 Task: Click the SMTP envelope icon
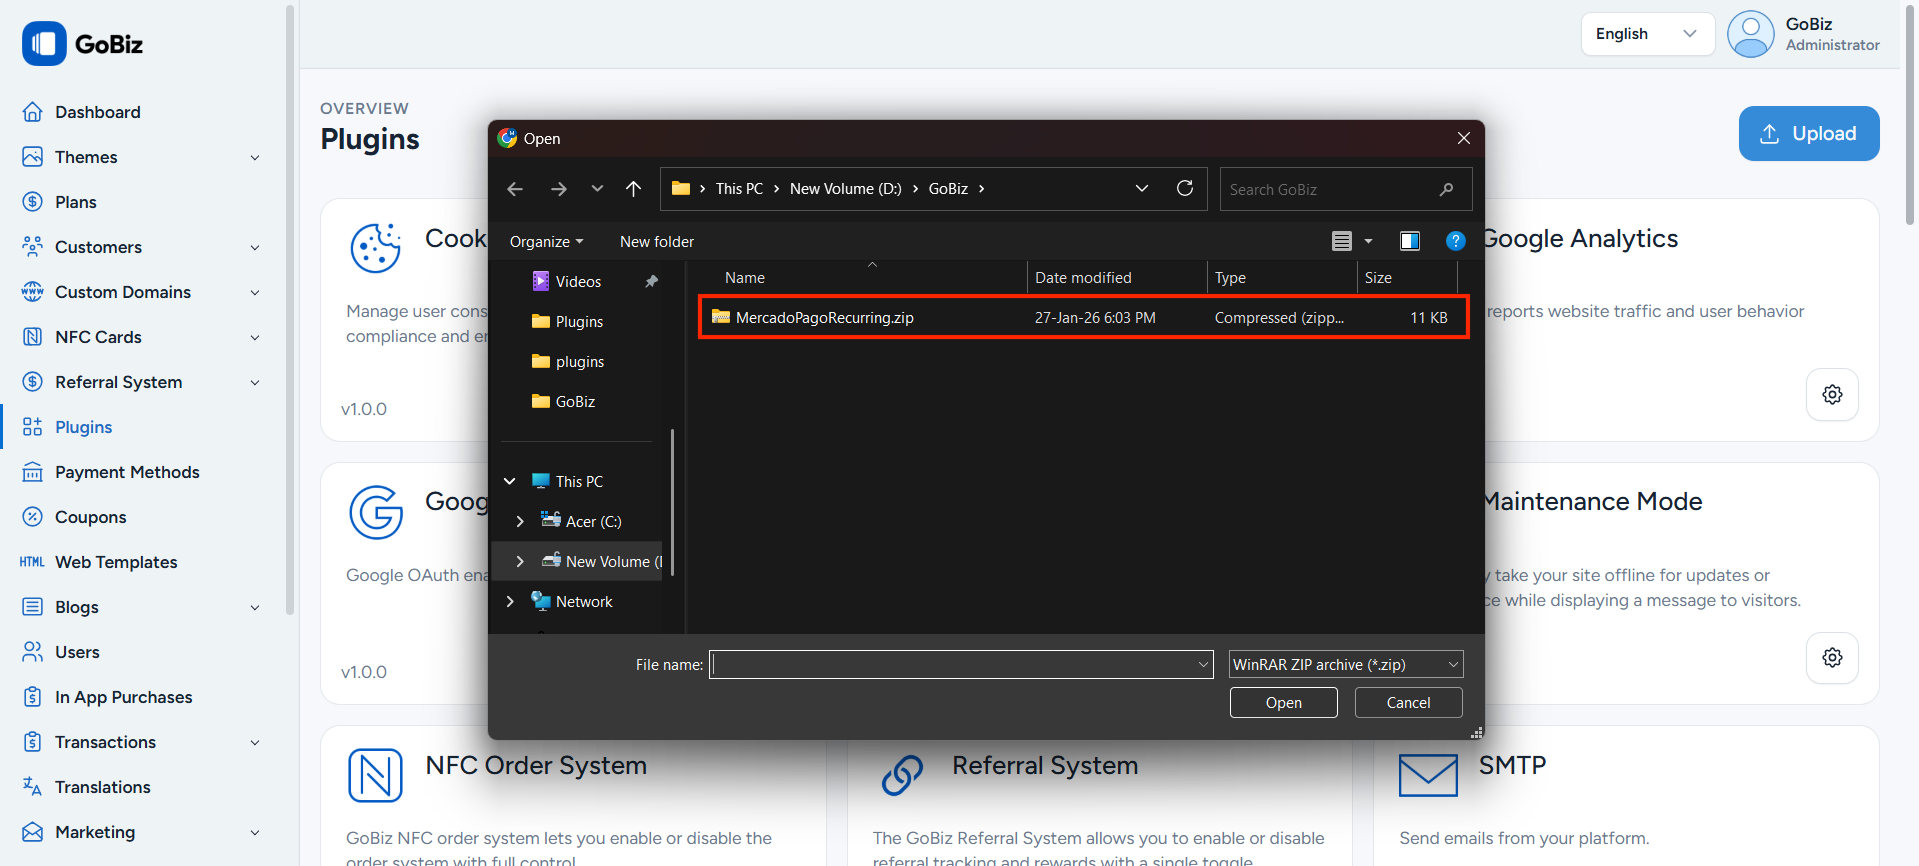(1428, 775)
